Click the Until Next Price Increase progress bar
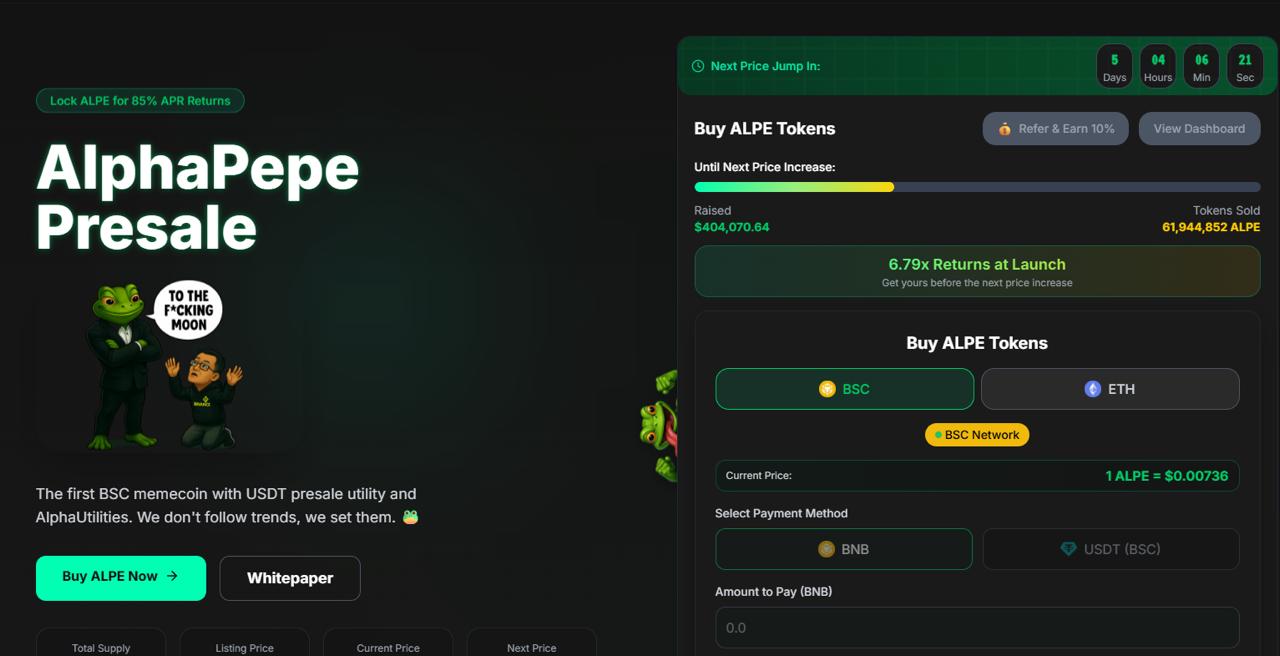 coord(977,187)
